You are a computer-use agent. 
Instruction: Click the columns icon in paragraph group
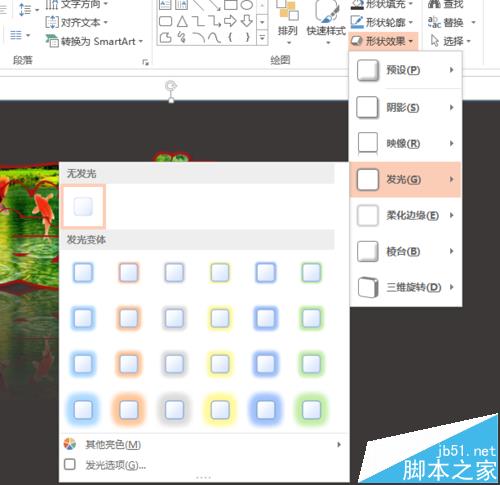click(x=16, y=35)
